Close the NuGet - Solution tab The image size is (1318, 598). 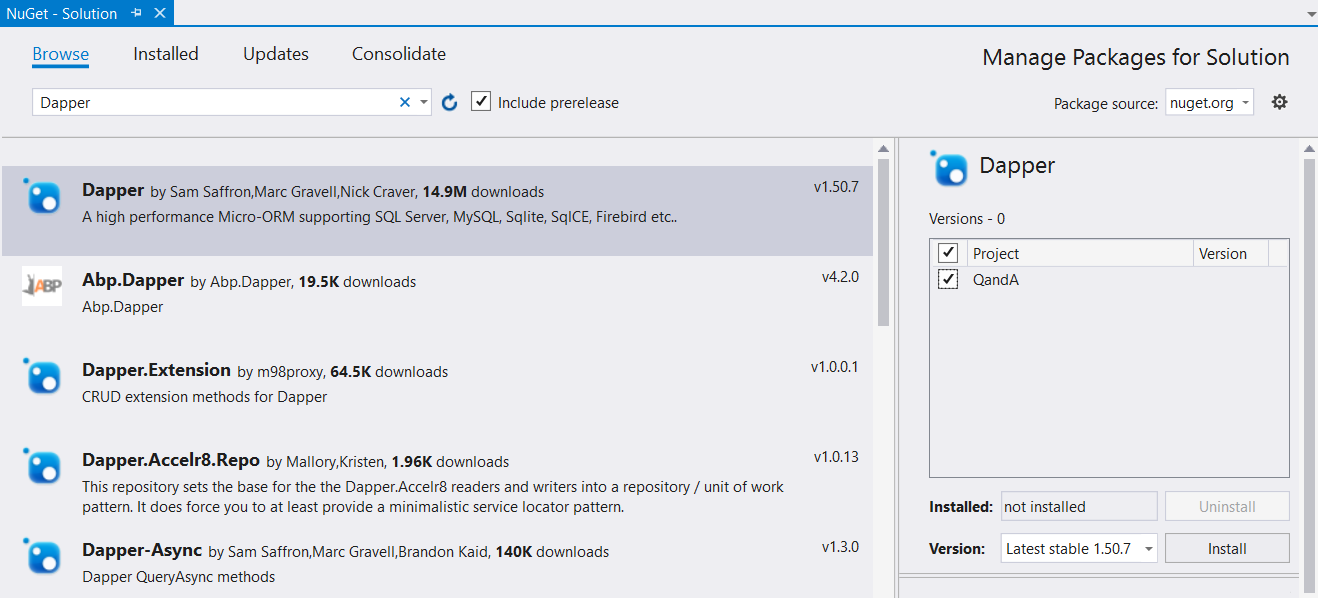(x=158, y=13)
